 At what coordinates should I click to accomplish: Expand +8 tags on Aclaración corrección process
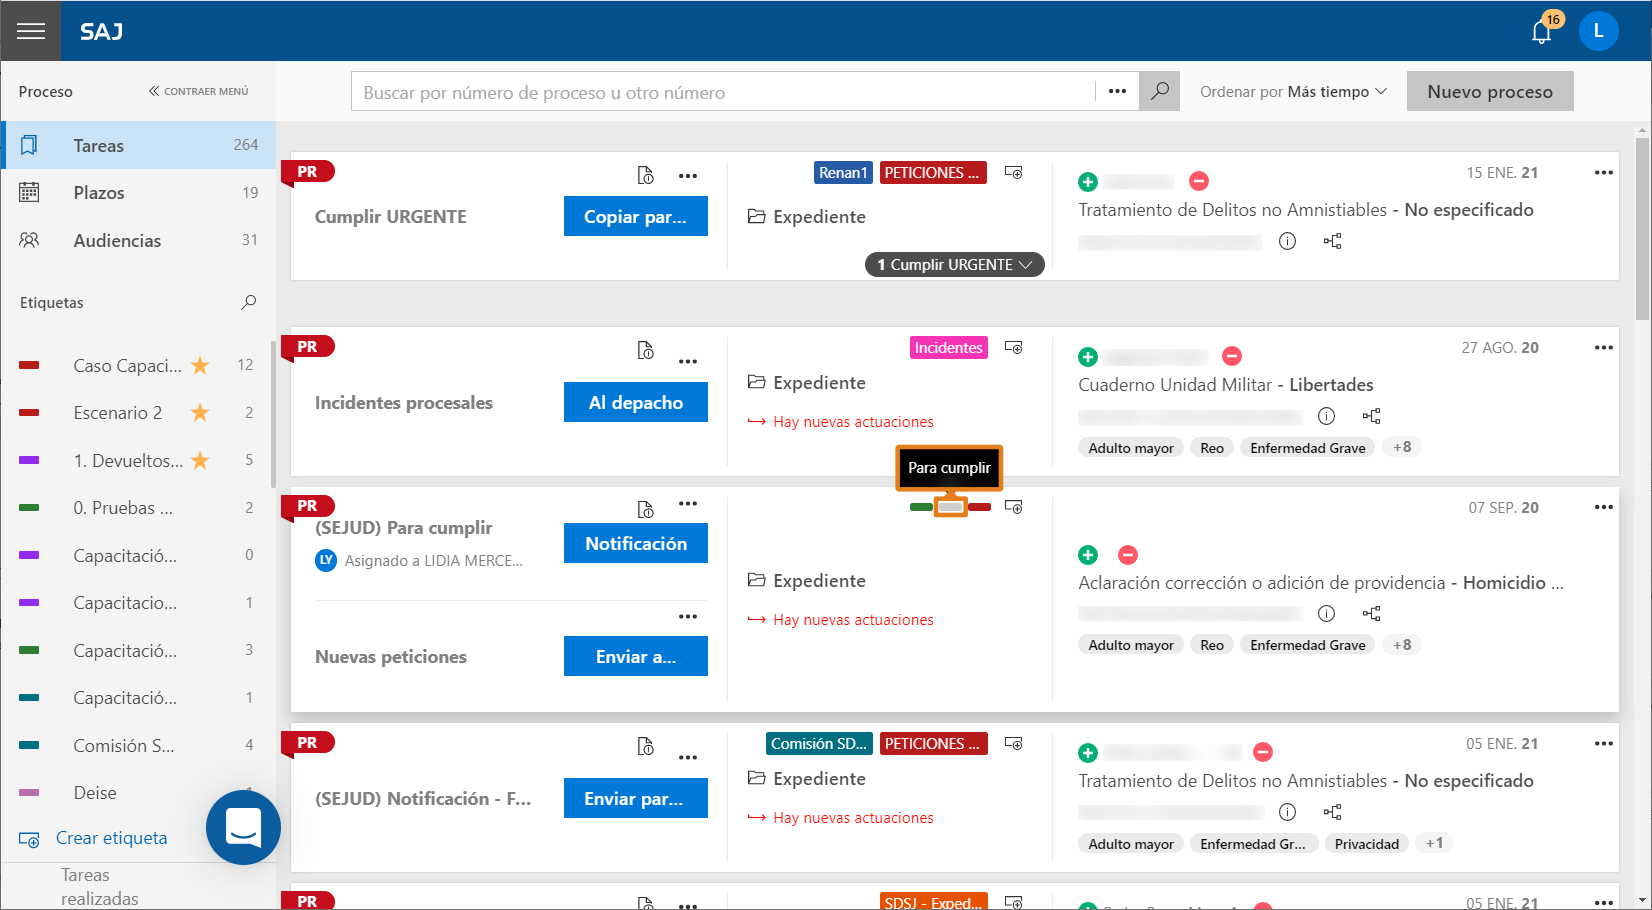[x=1402, y=645]
